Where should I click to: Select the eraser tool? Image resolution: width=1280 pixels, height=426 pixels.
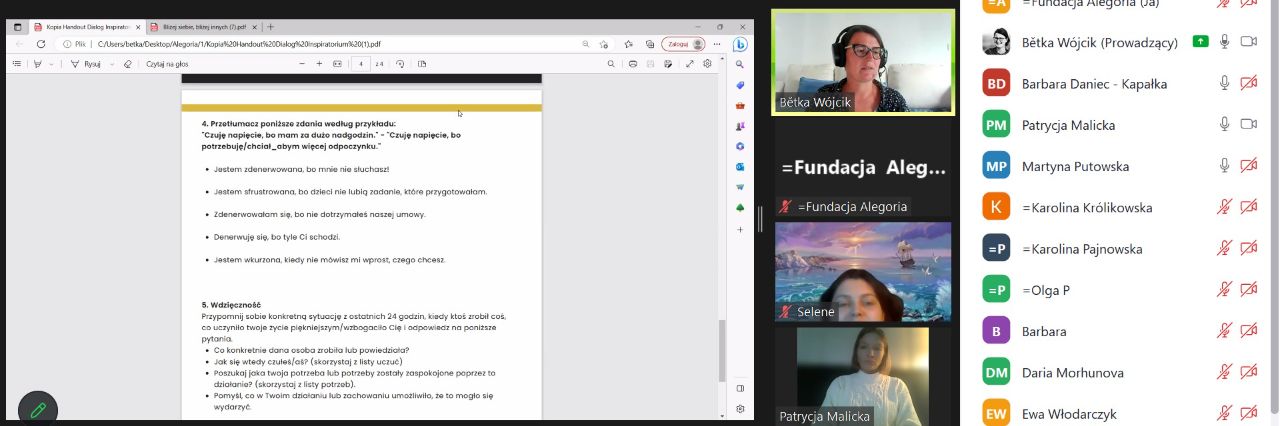(127, 63)
